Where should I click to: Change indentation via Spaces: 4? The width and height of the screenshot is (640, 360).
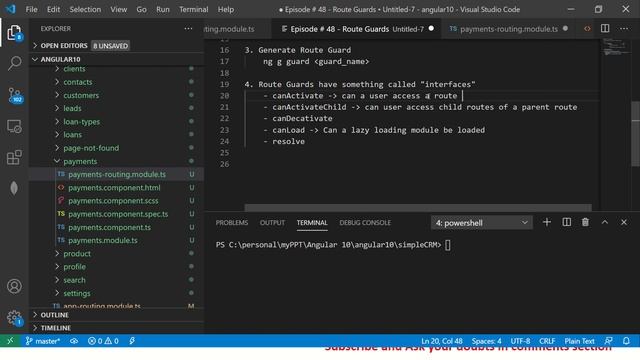[487, 341]
